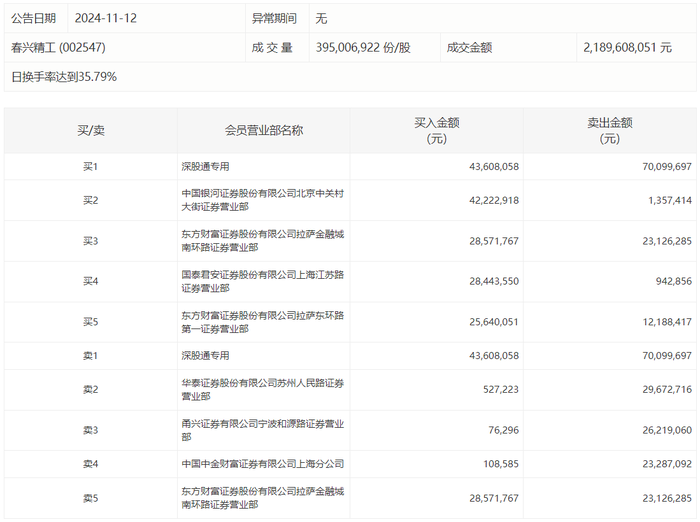Select sell amount 12,188,417
The width and height of the screenshot is (700, 522).
[667, 322]
